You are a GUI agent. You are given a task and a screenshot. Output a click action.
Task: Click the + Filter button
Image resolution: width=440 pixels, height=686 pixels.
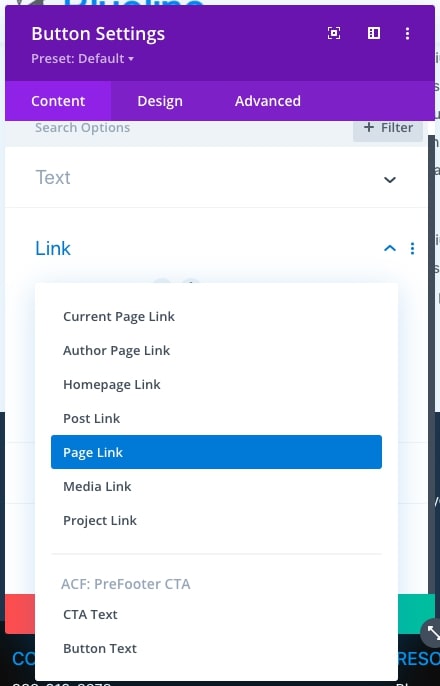(x=388, y=128)
